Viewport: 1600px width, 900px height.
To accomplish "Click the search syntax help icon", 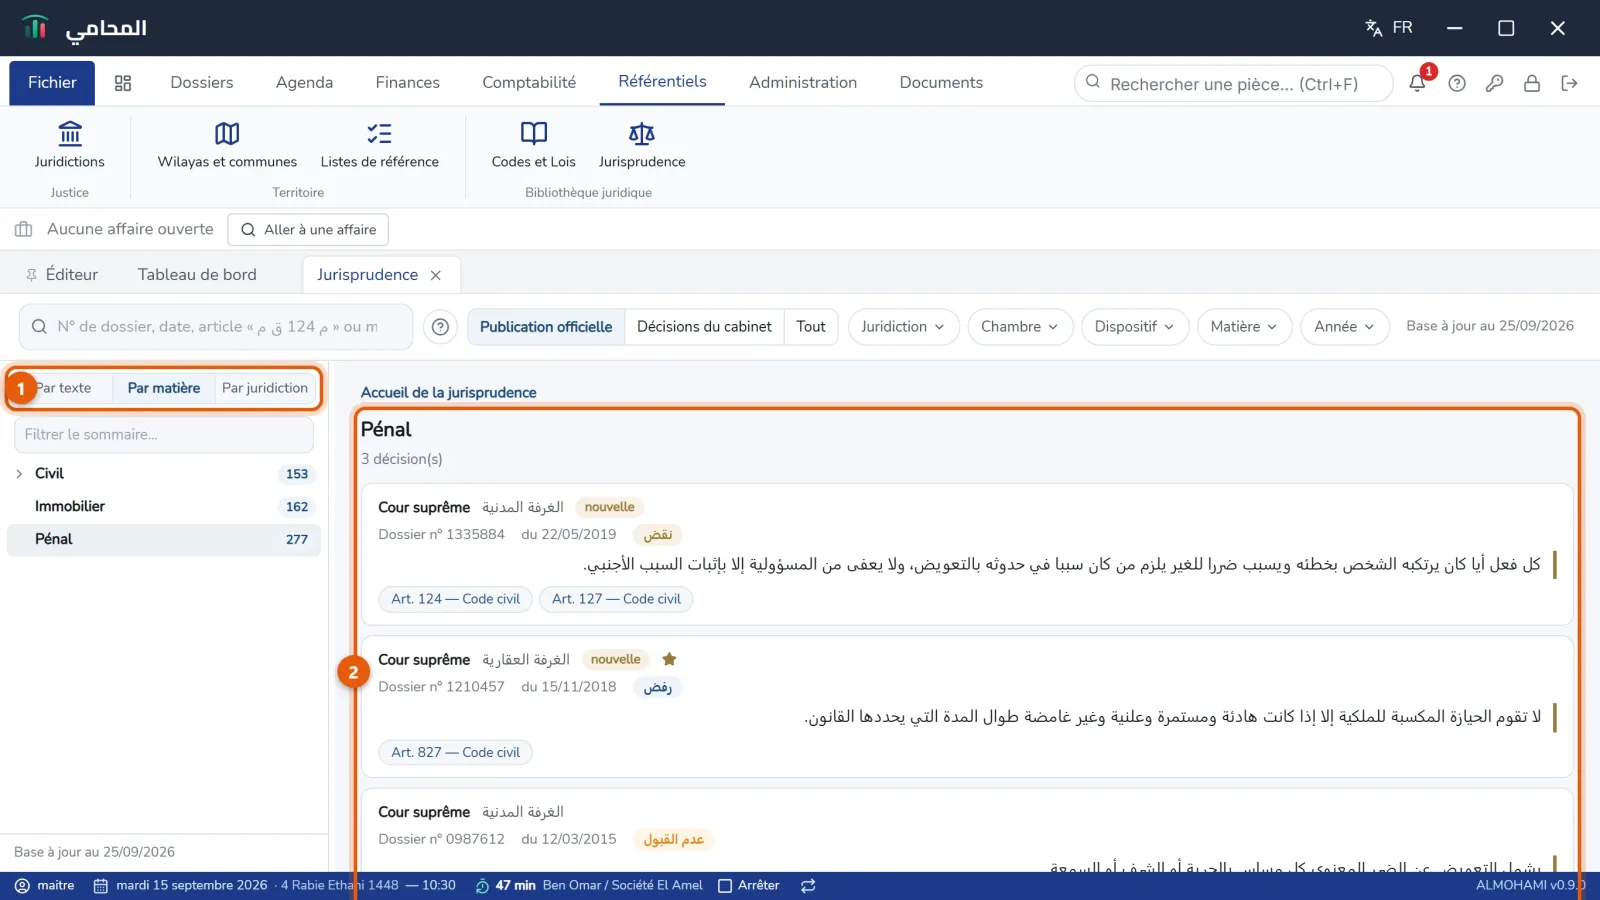I will [x=440, y=327].
